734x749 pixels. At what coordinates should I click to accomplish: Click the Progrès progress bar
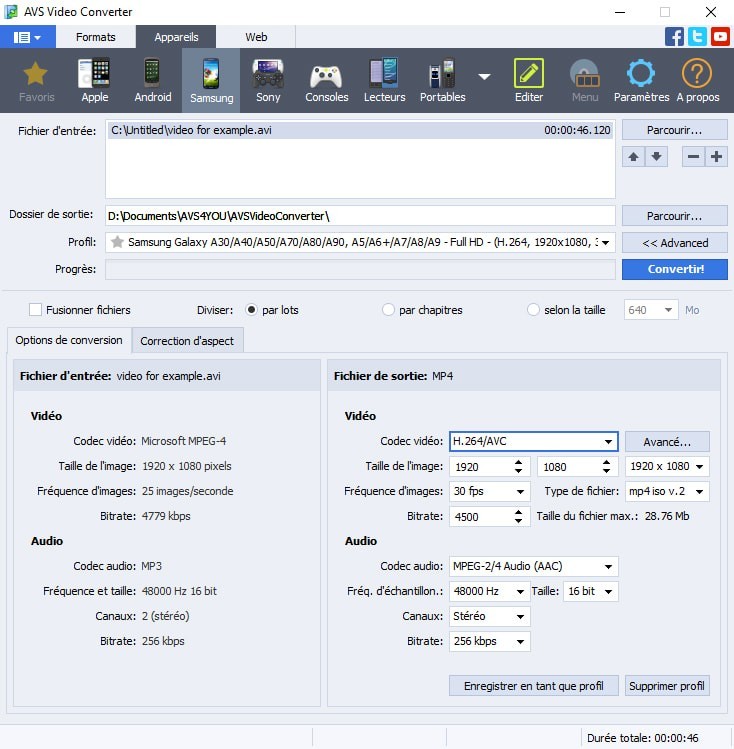[360, 269]
